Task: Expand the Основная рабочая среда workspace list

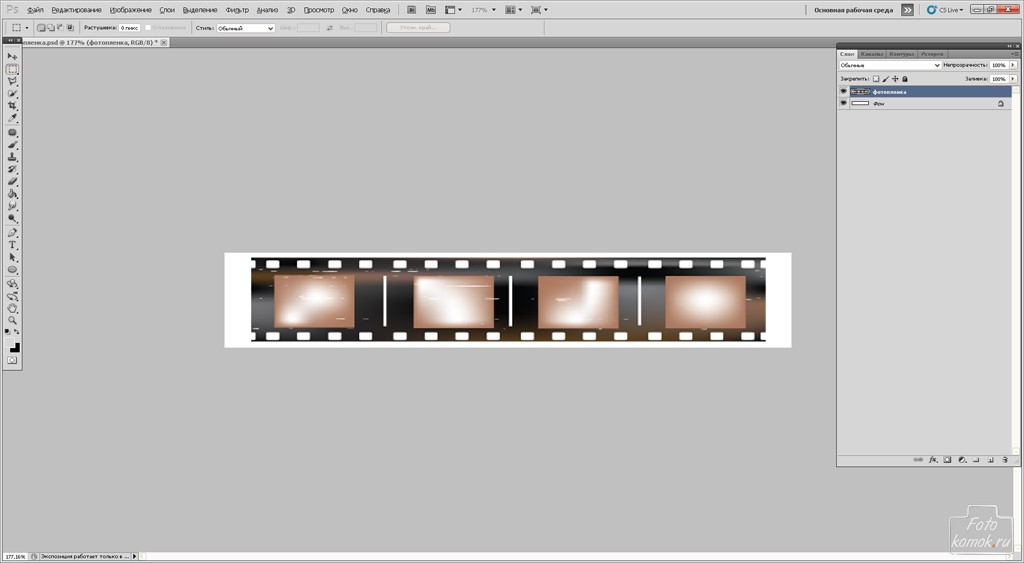Action: (907, 9)
